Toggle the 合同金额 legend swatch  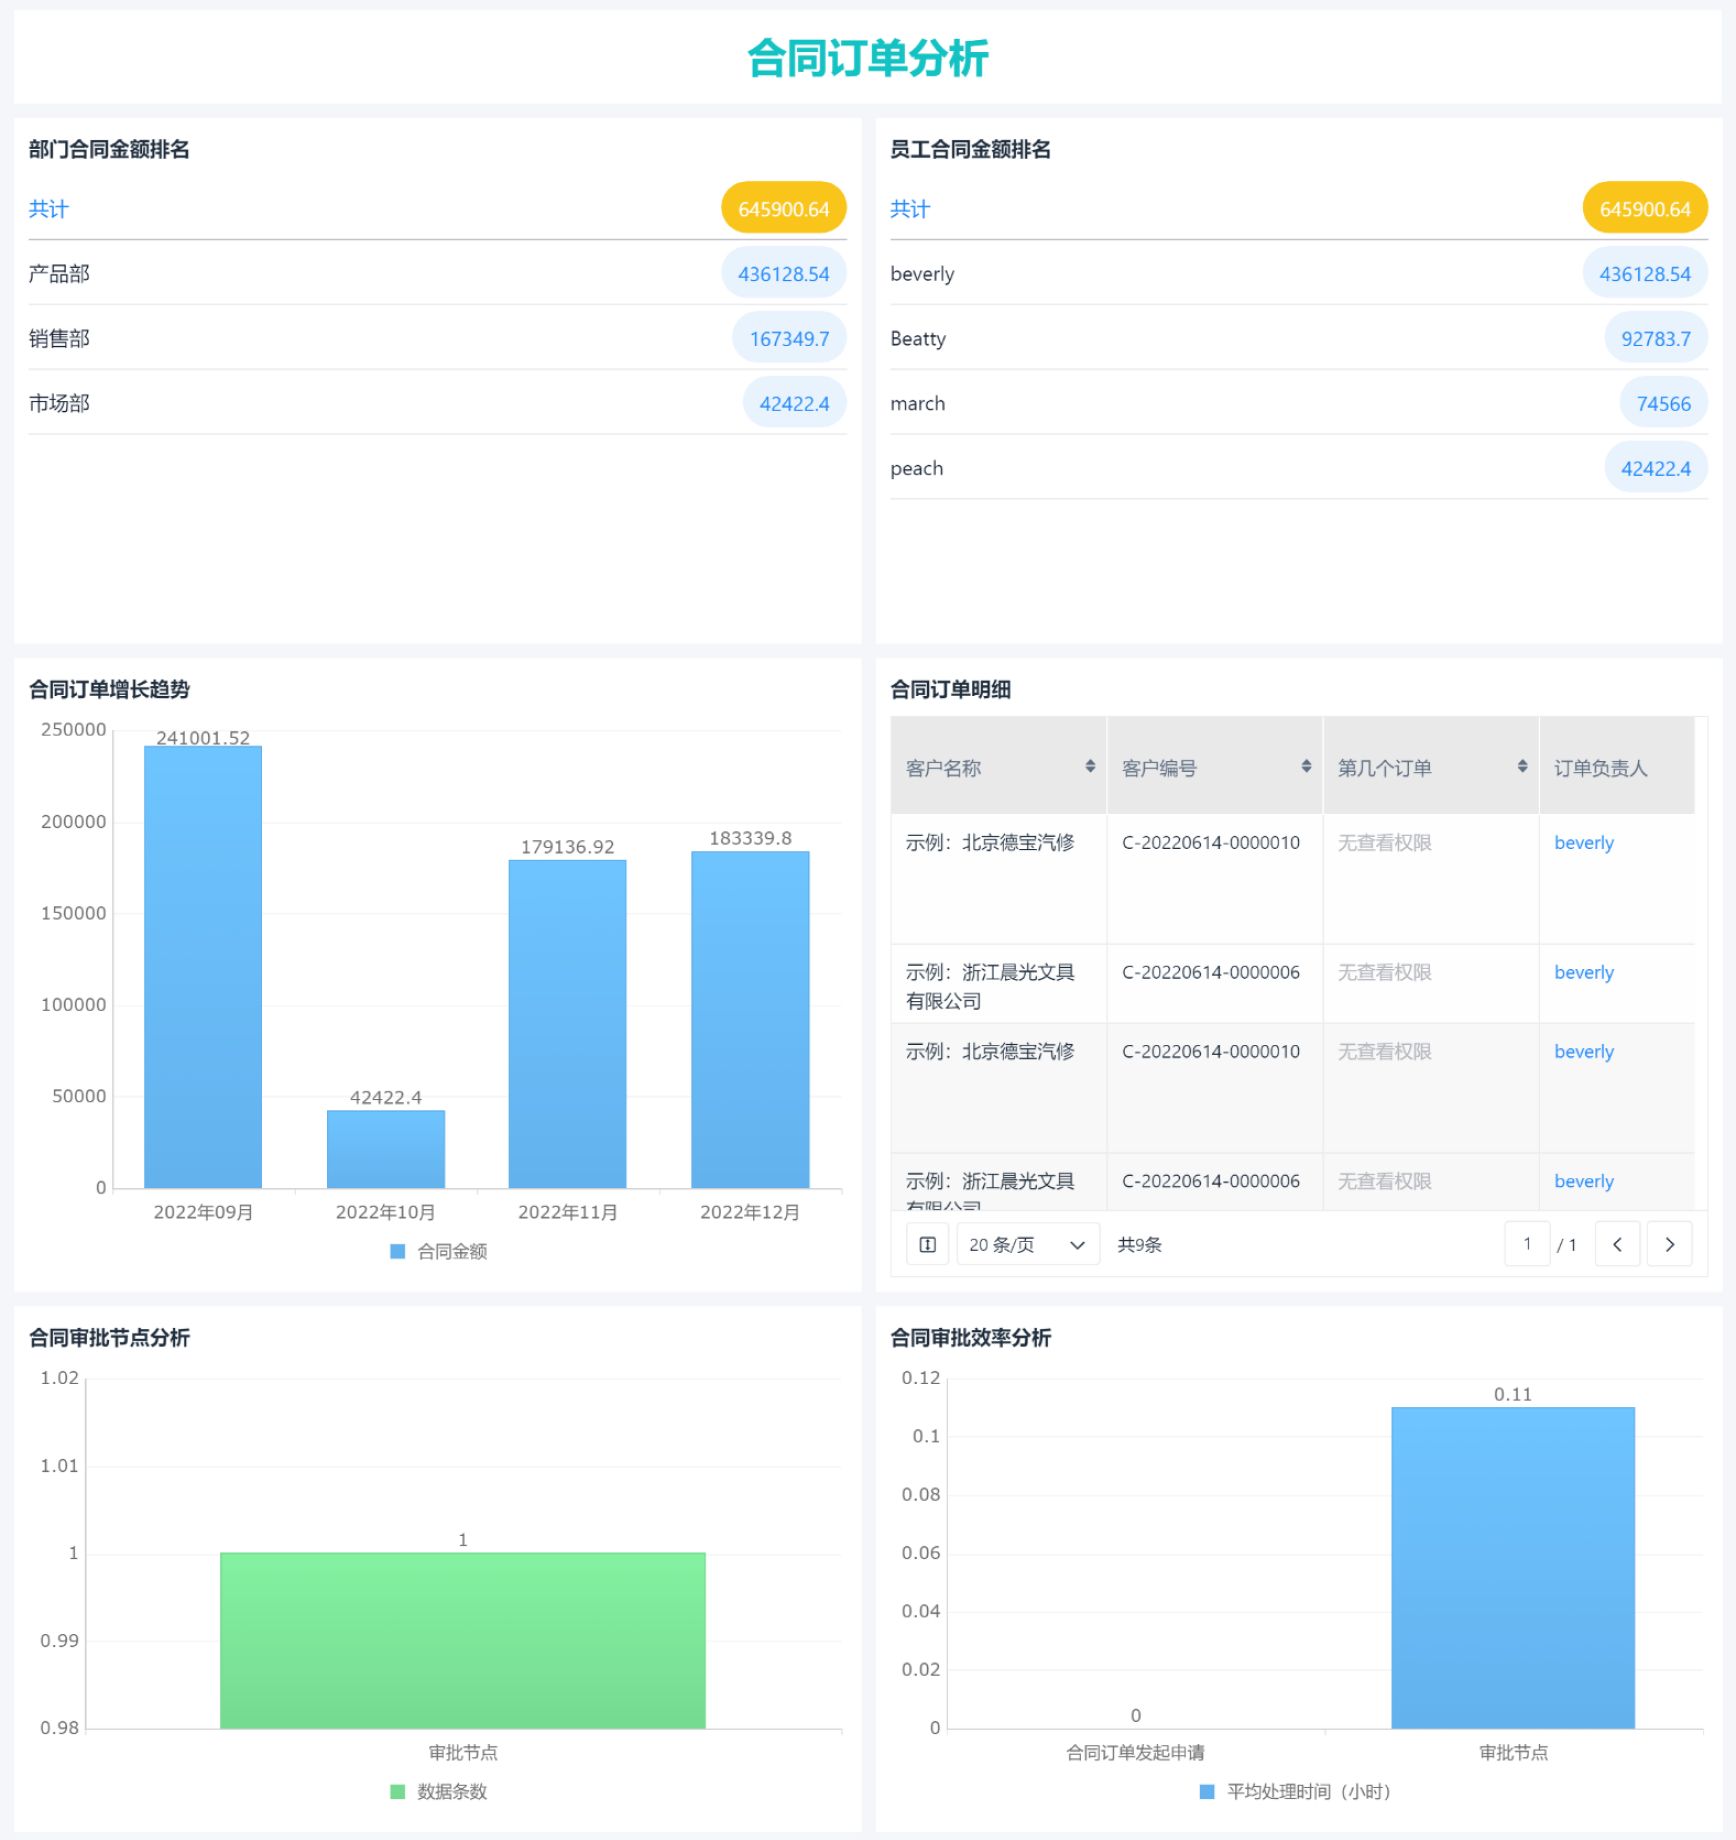(397, 1251)
